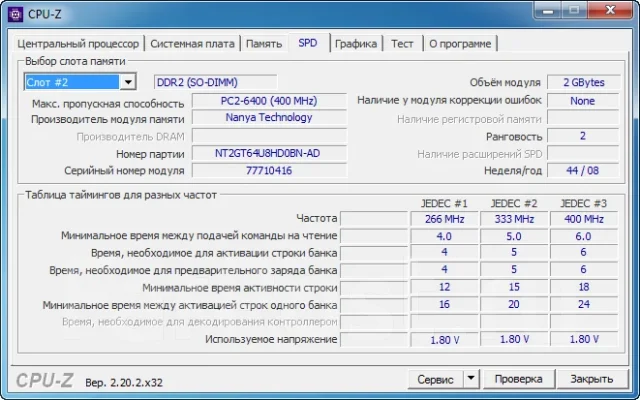Click the empty Наличие расширений SPD field
Screen dimensions: 640x400
583,153
